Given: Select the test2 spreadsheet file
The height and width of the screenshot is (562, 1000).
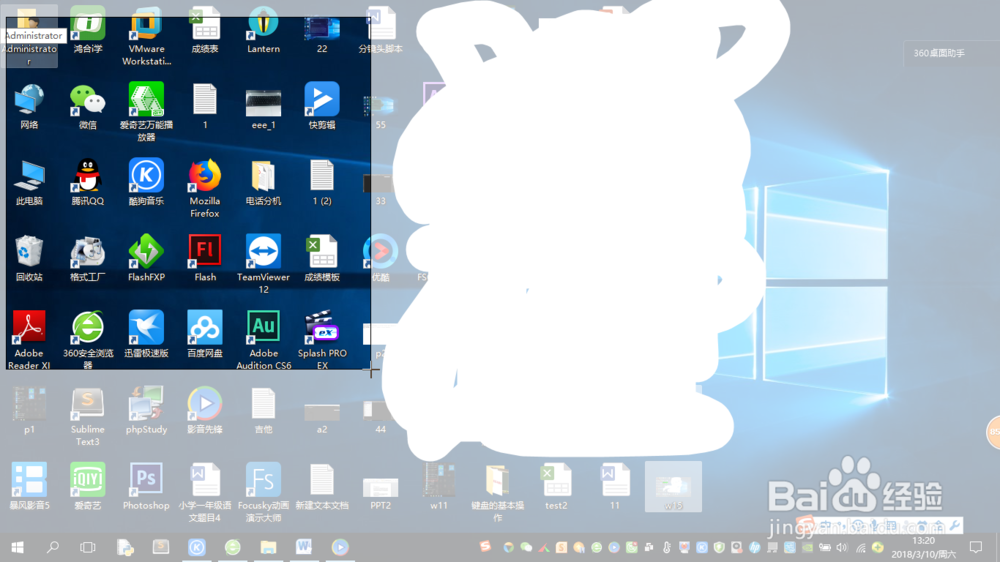Looking at the screenshot, I should click(x=556, y=487).
